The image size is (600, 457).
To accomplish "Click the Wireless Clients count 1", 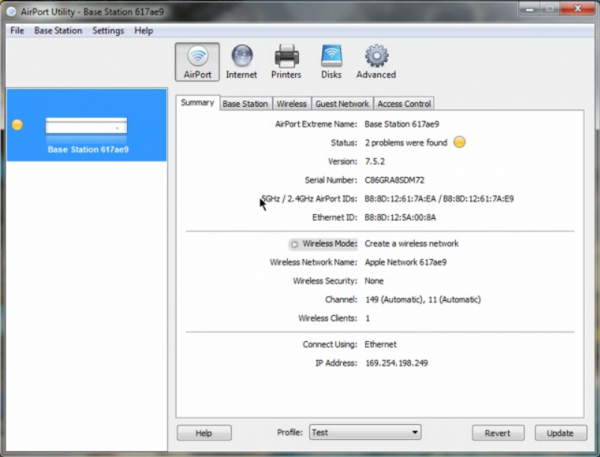I will coord(367,318).
